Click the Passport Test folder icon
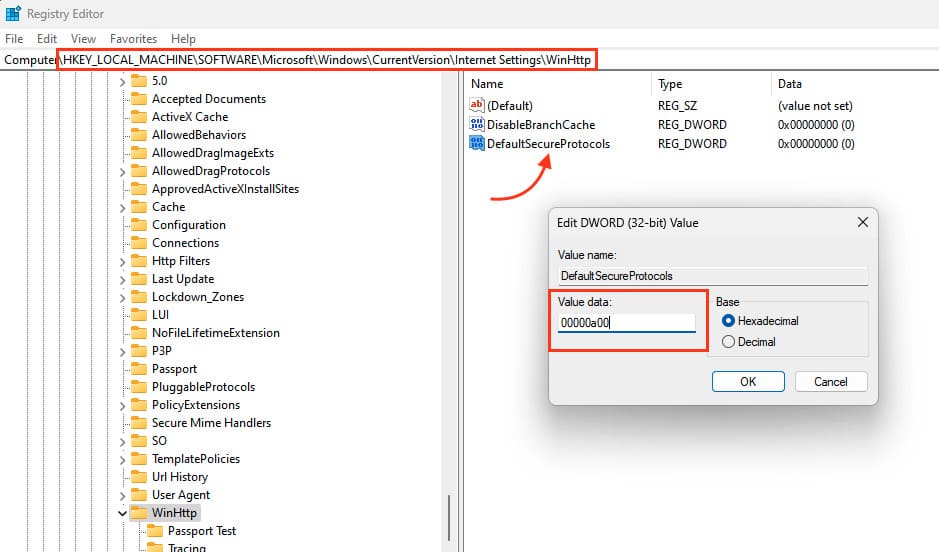The image size is (939, 552). [155, 531]
